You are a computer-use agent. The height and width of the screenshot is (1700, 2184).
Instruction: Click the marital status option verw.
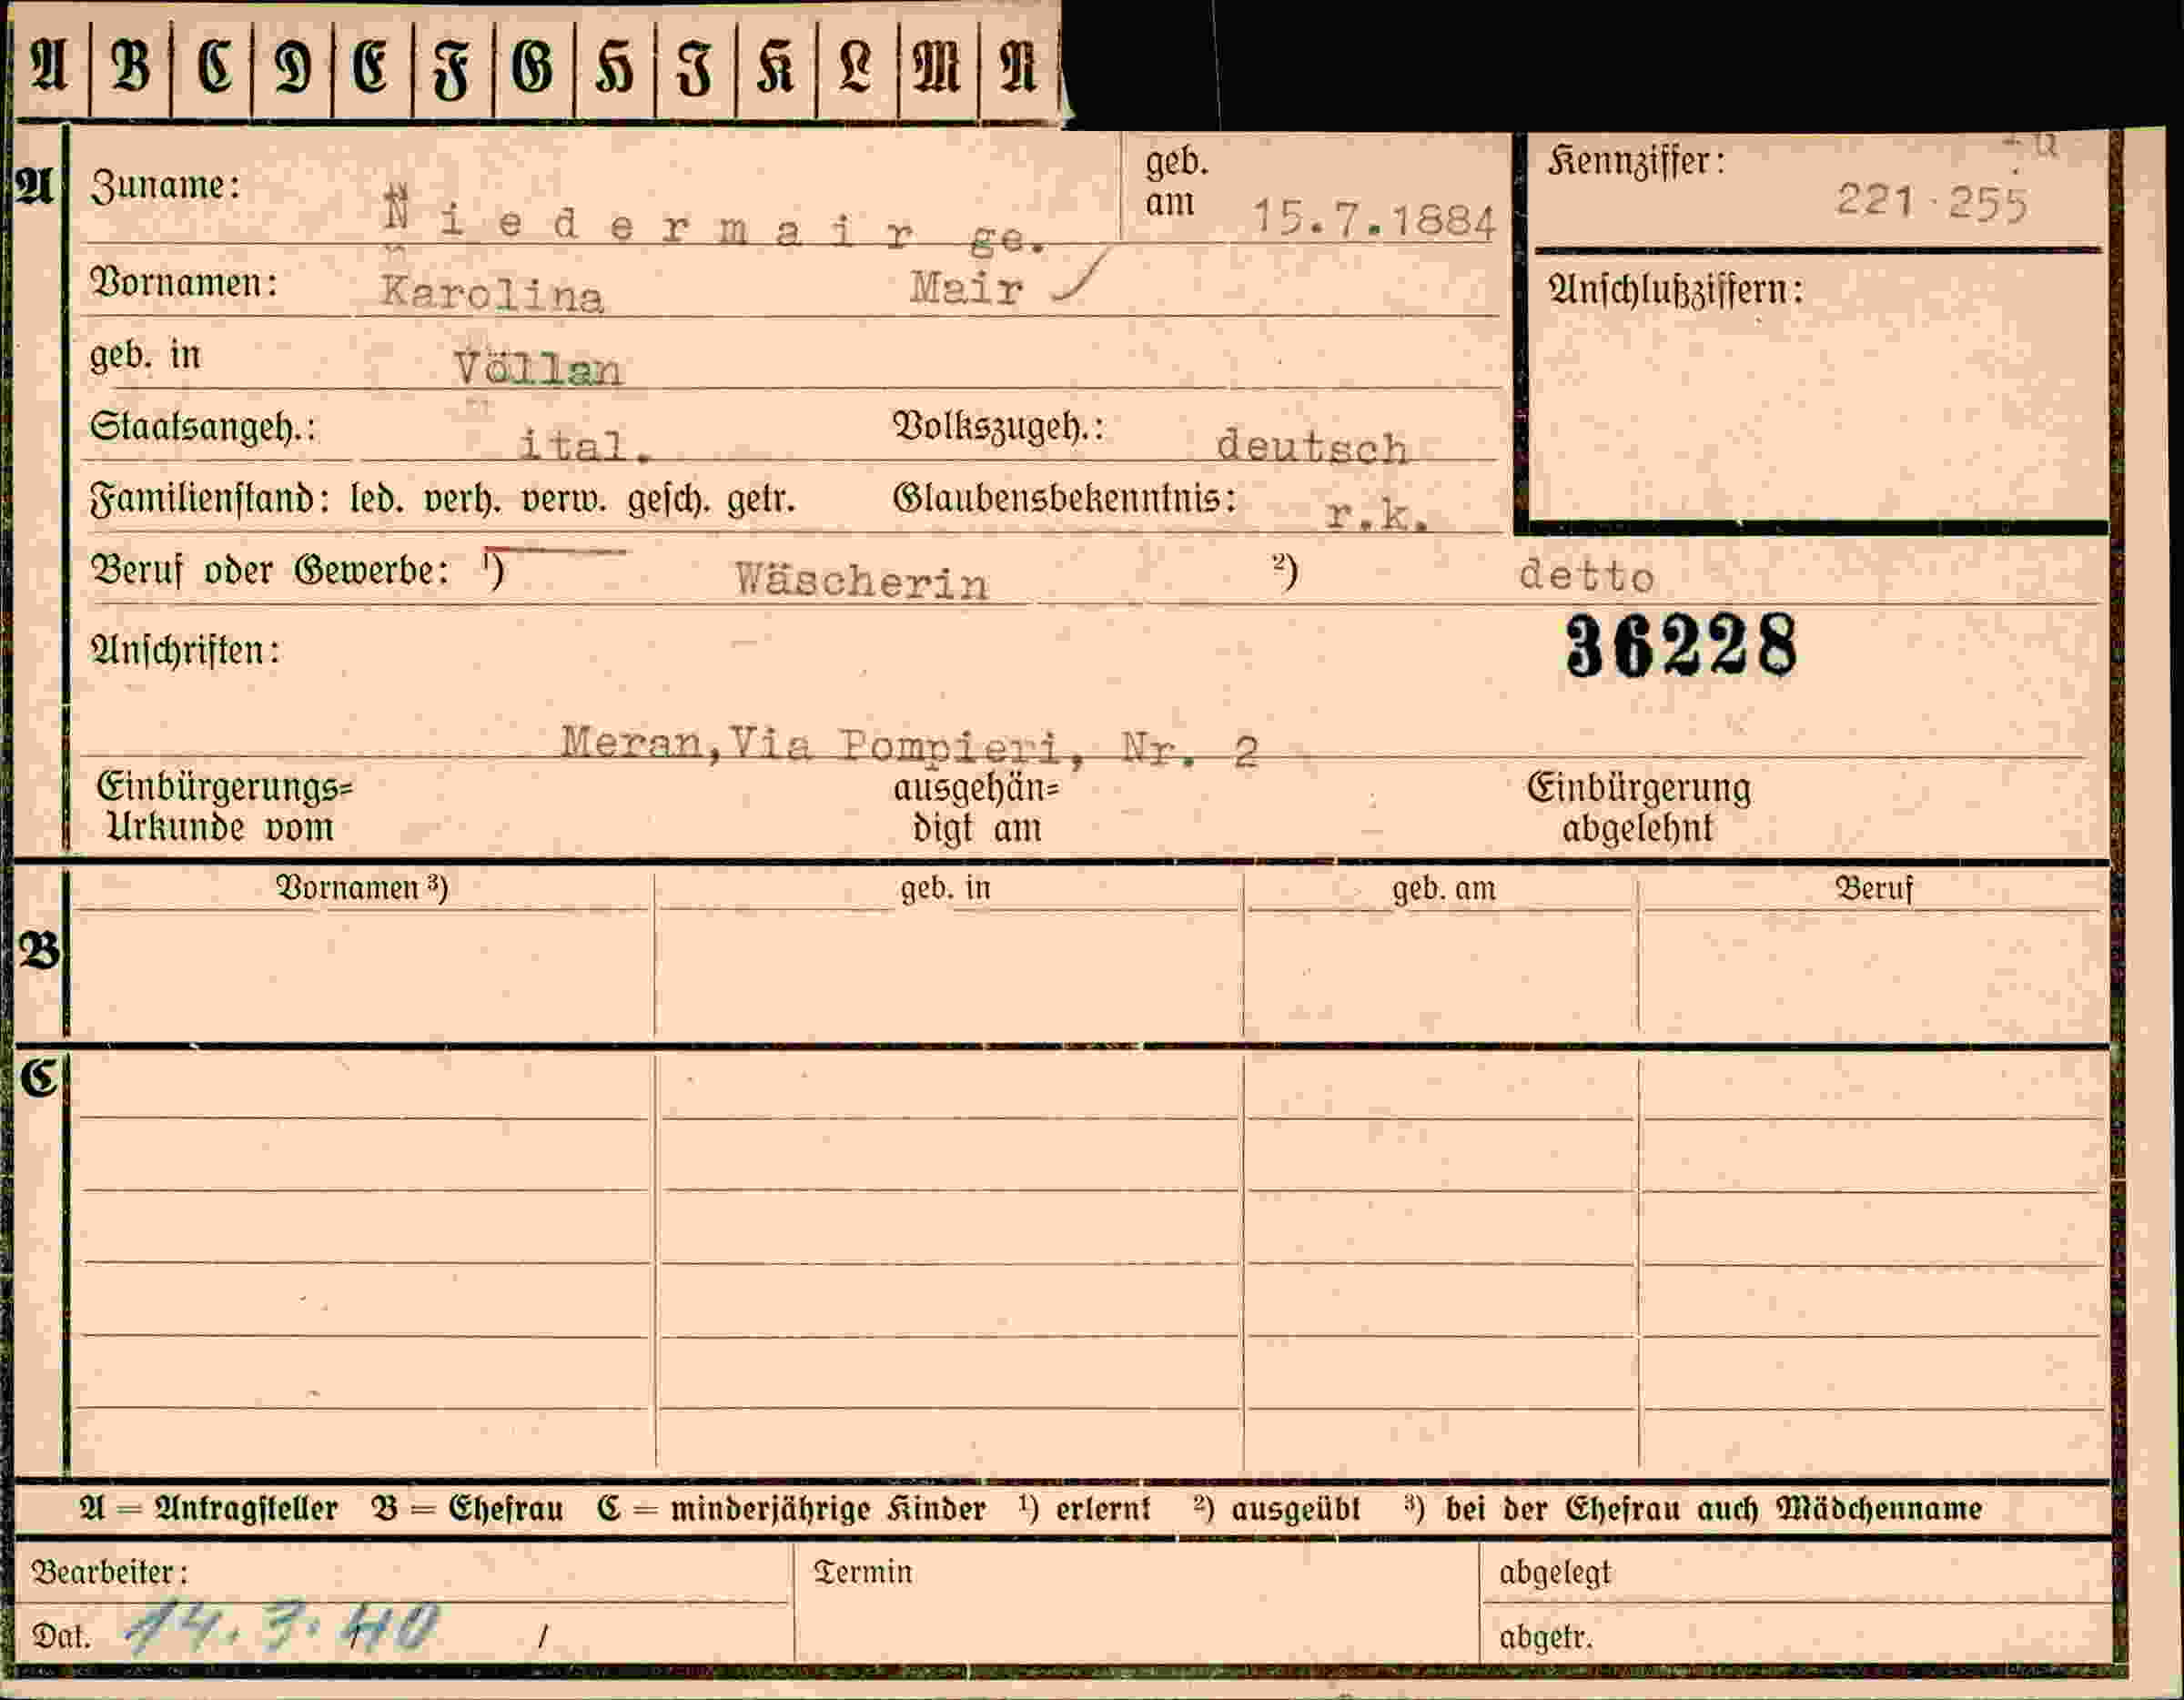pyautogui.click(x=564, y=499)
